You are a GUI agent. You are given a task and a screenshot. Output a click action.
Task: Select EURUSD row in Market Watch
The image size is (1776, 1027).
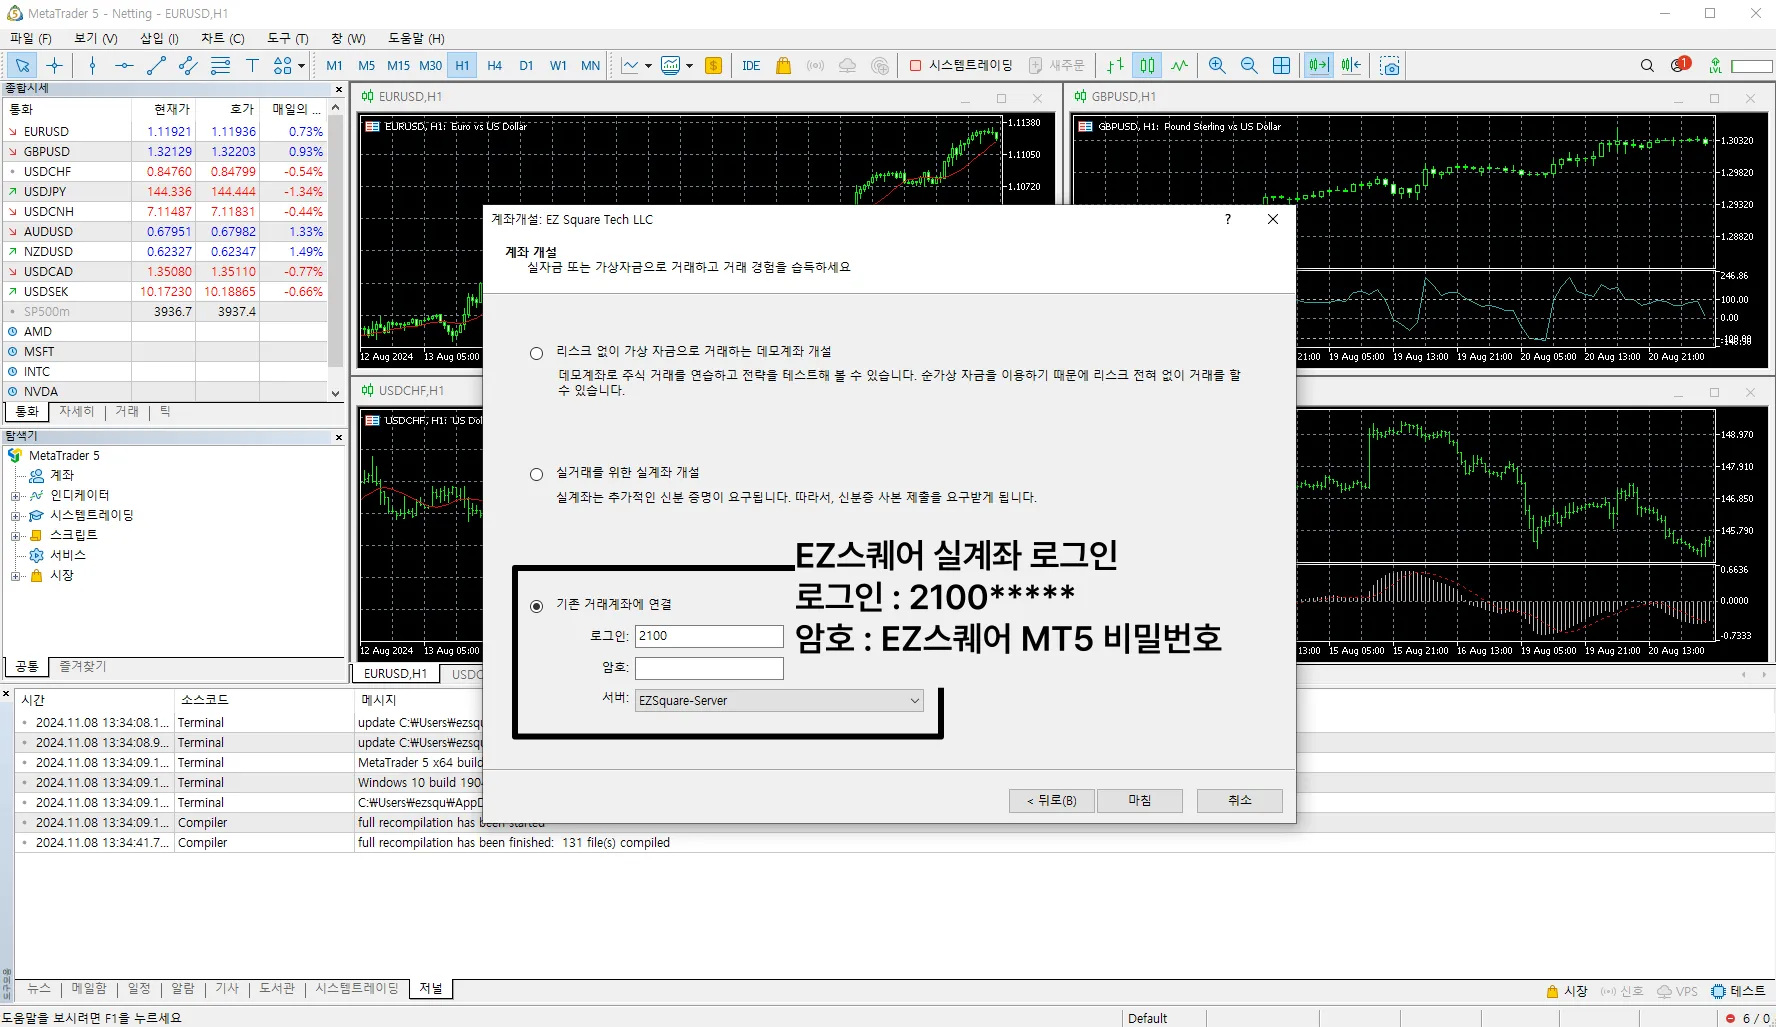(165, 132)
